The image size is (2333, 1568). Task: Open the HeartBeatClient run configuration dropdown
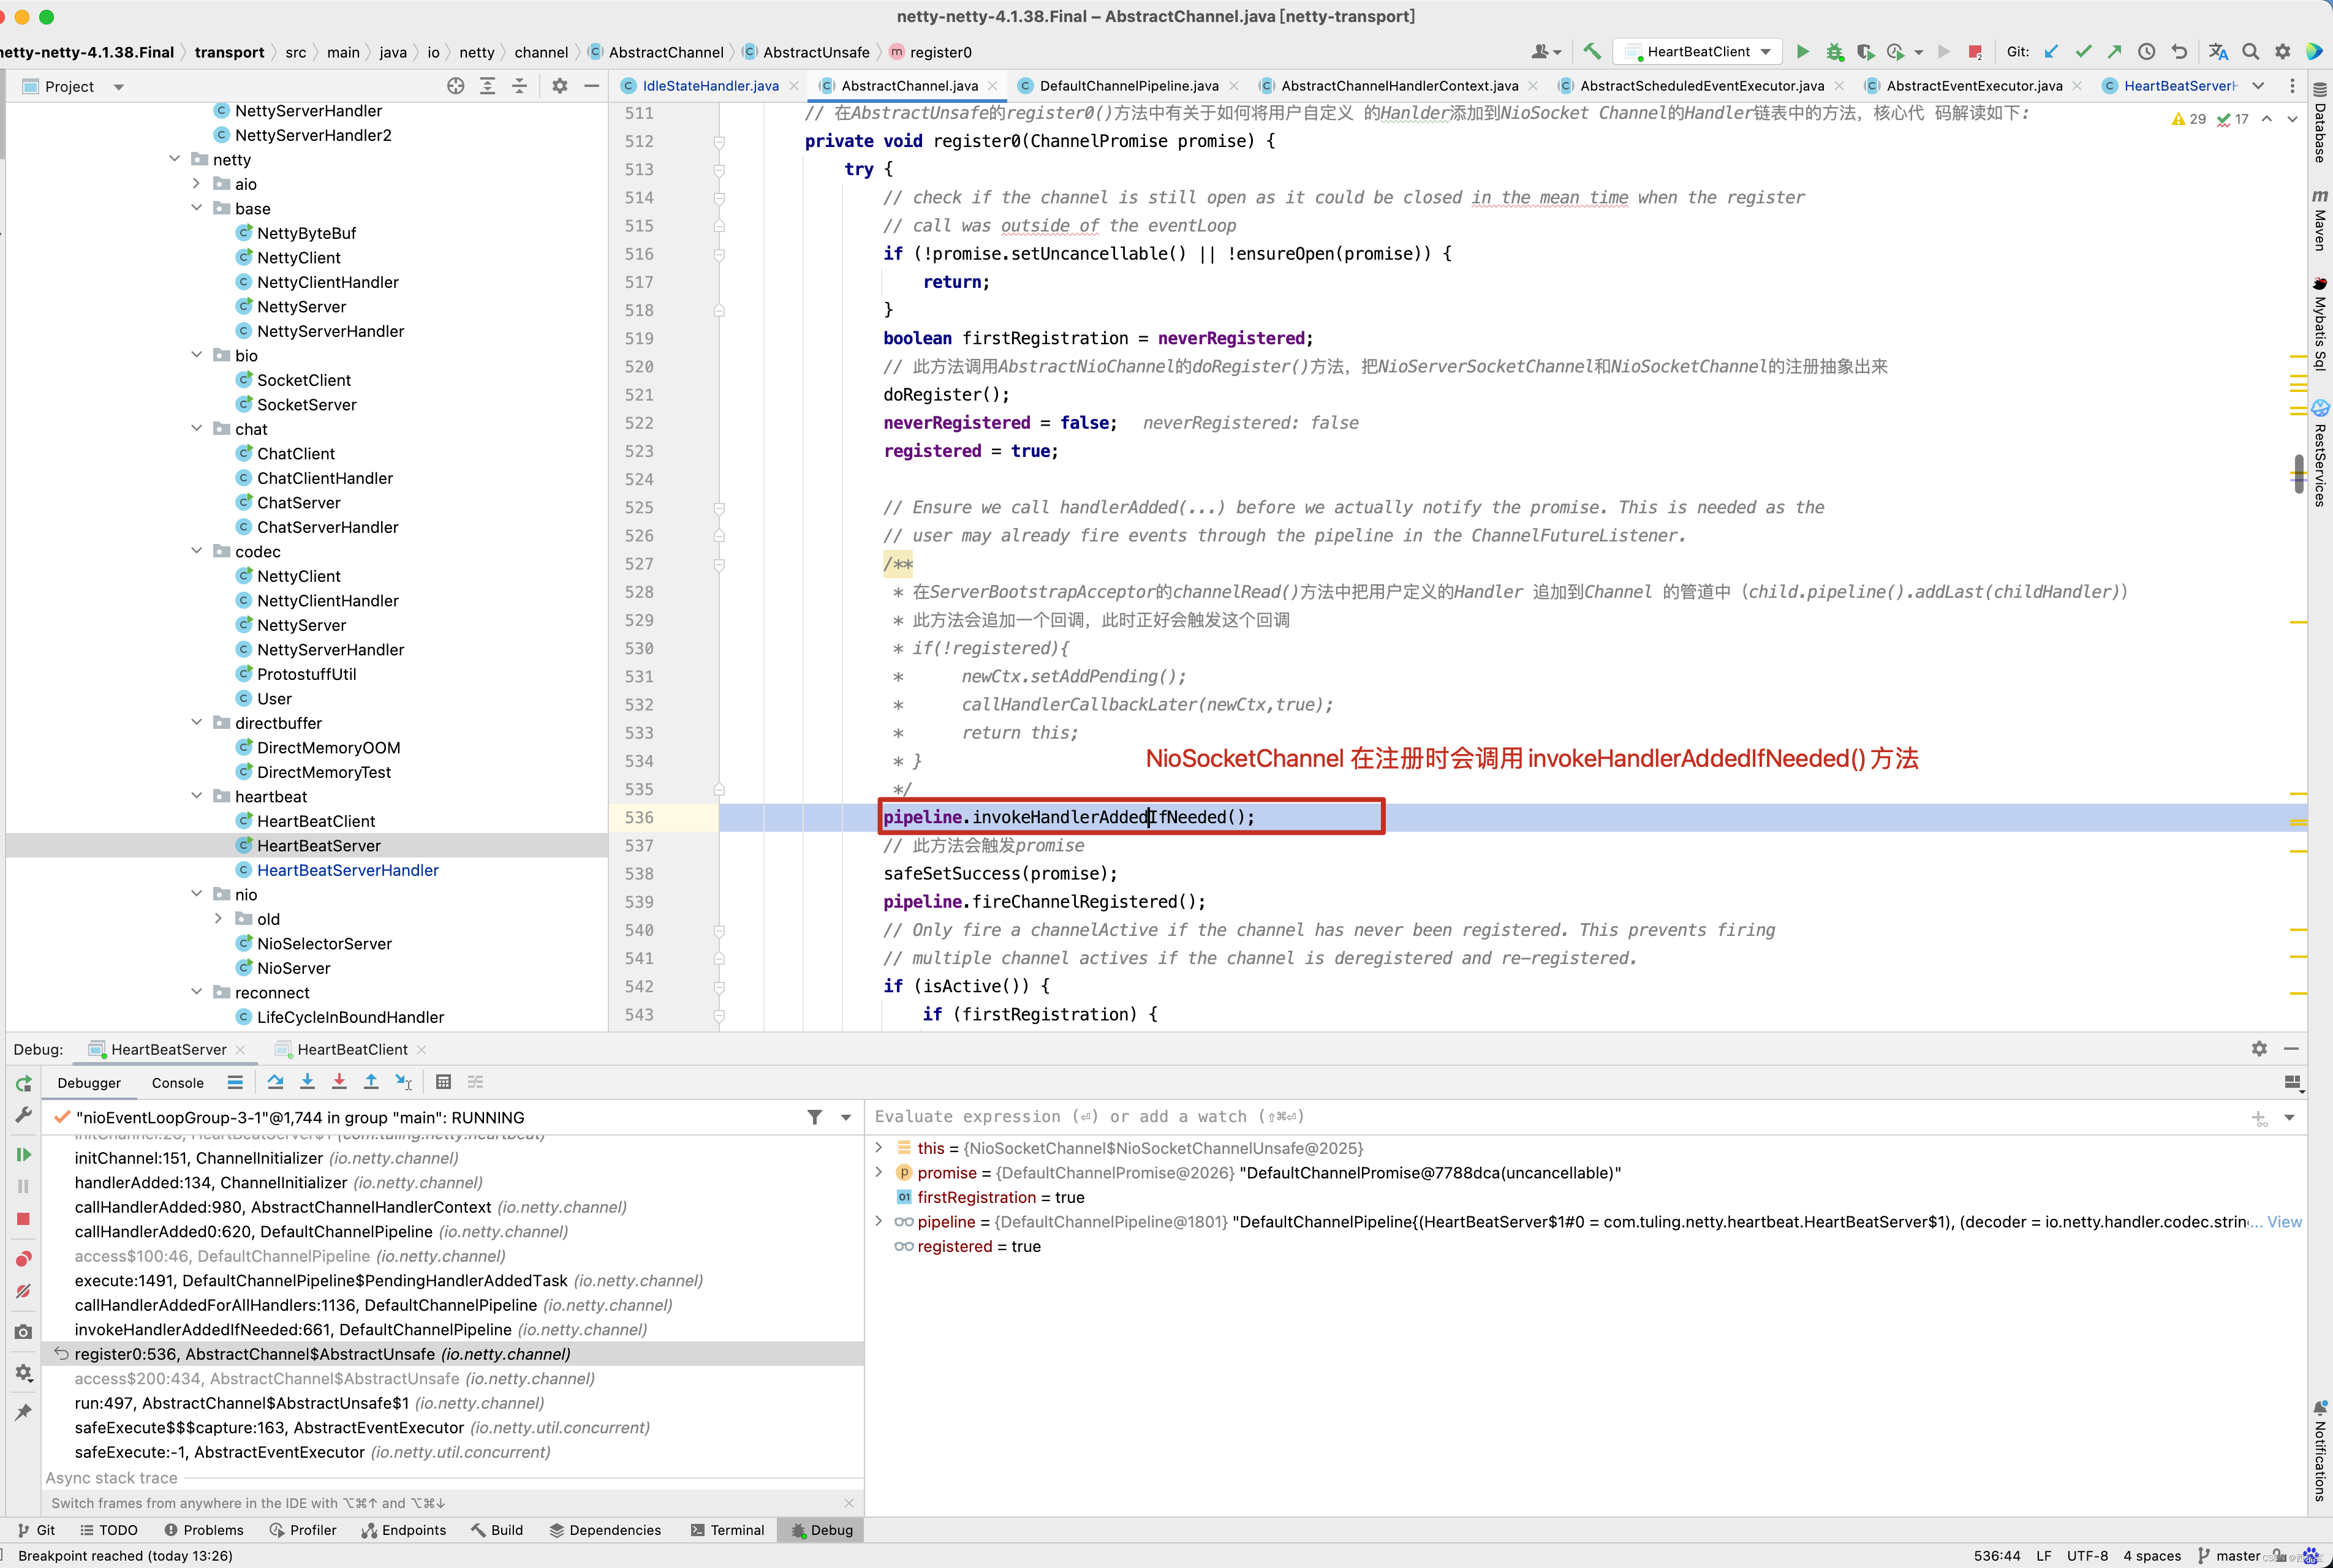point(1700,52)
